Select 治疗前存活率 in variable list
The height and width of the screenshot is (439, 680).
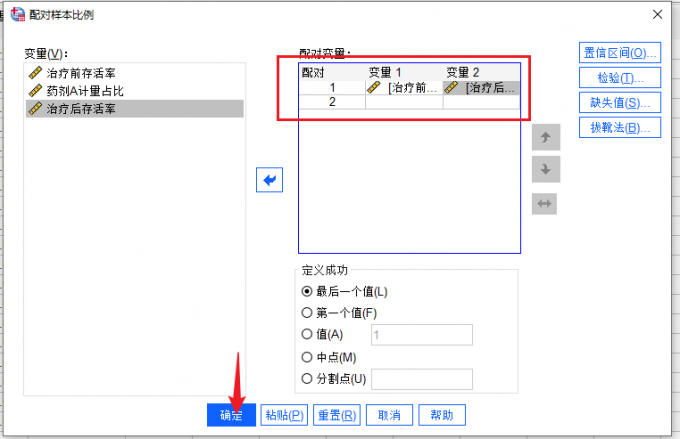(134, 73)
